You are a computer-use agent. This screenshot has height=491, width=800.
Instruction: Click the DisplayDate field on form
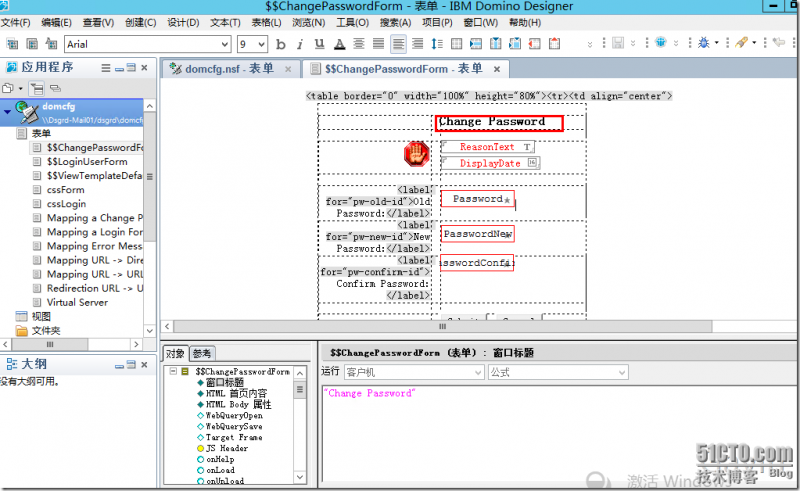click(490, 163)
